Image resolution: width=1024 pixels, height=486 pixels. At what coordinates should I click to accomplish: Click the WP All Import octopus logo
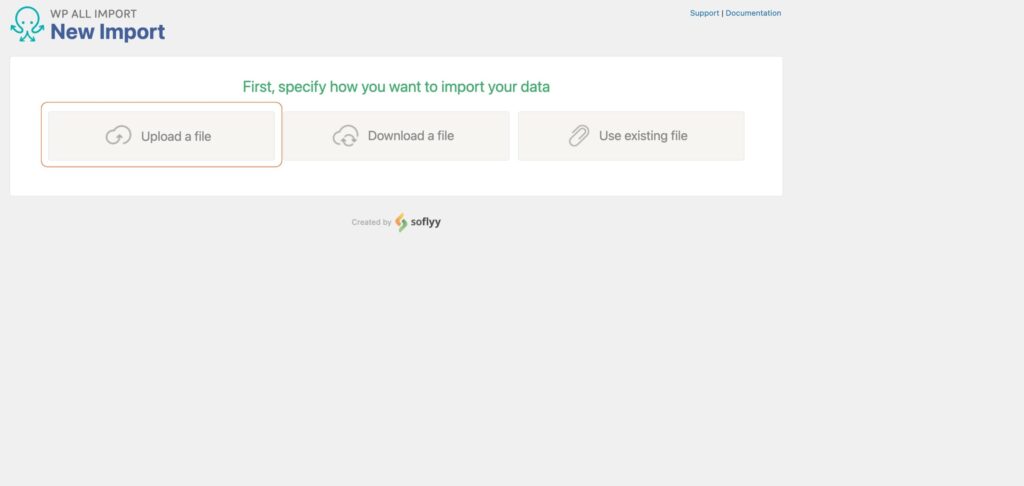pos(27,24)
